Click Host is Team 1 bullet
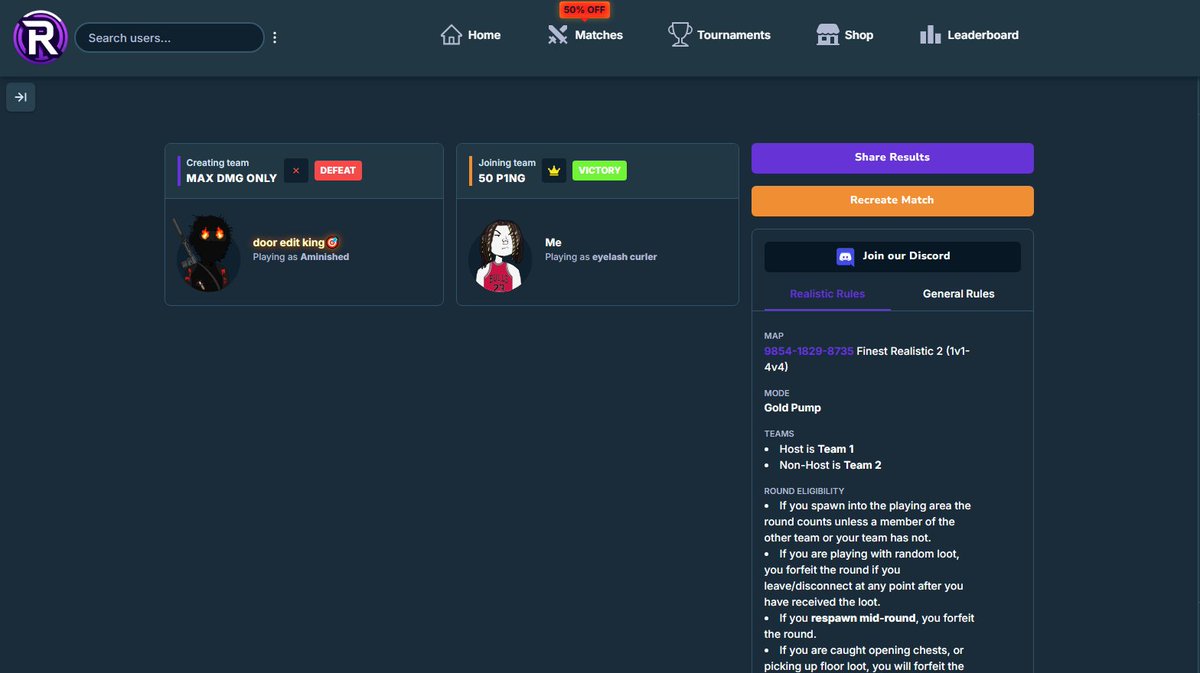This screenshot has height=673, width=1200. point(816,449)
